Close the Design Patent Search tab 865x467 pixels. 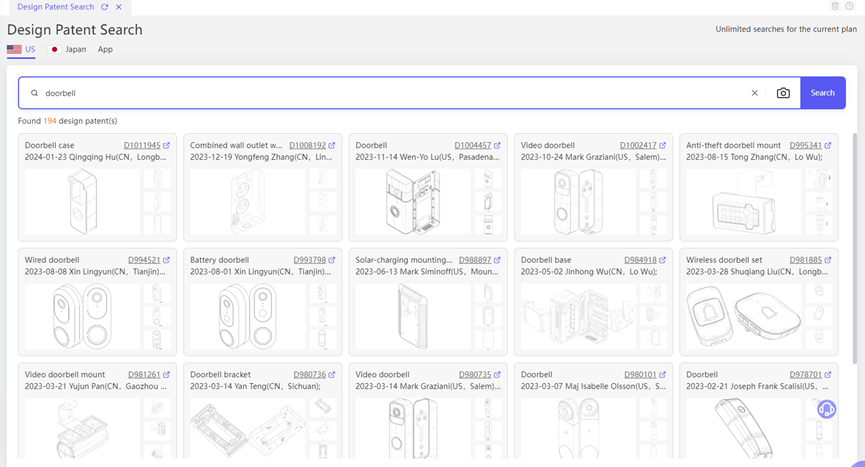[119, 7]
